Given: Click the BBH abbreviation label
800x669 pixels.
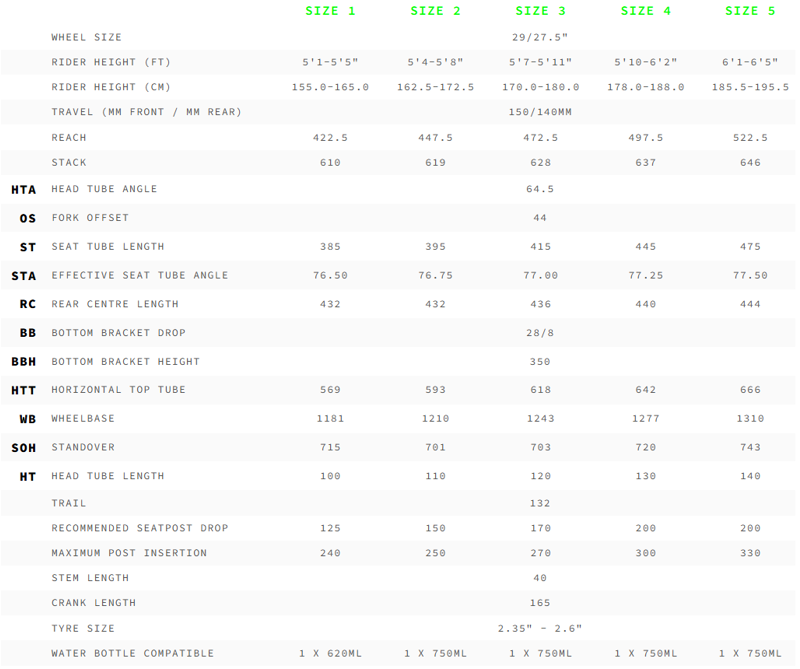Looking at the screenshot, I should click(x=24, y=362).
